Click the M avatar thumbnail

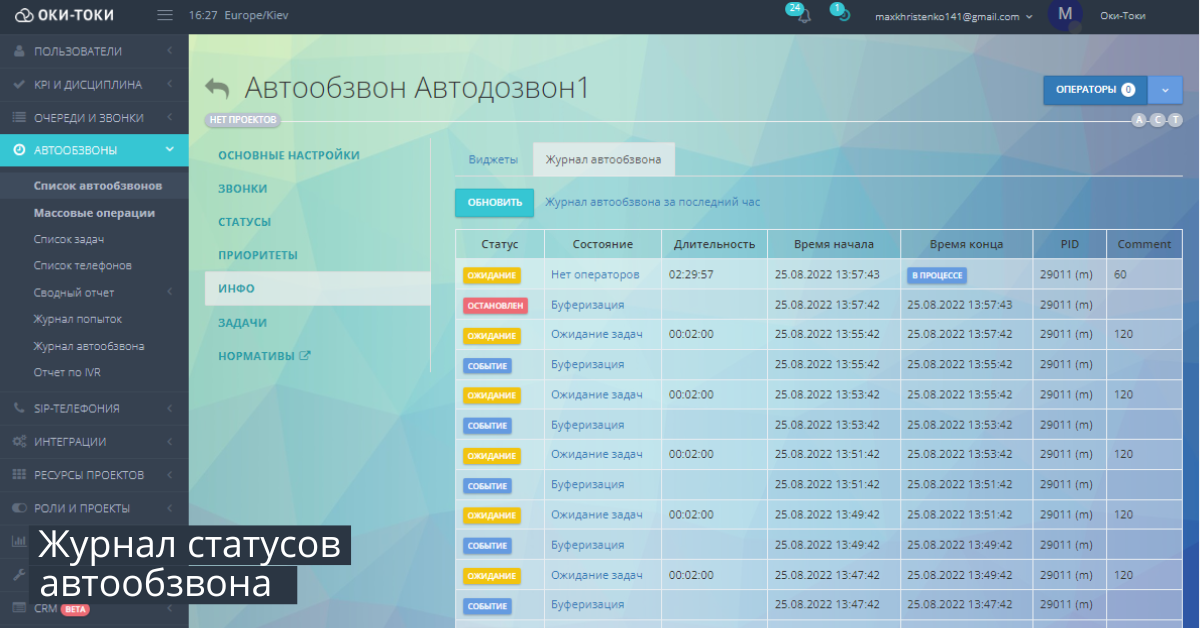pos(1065,15)
